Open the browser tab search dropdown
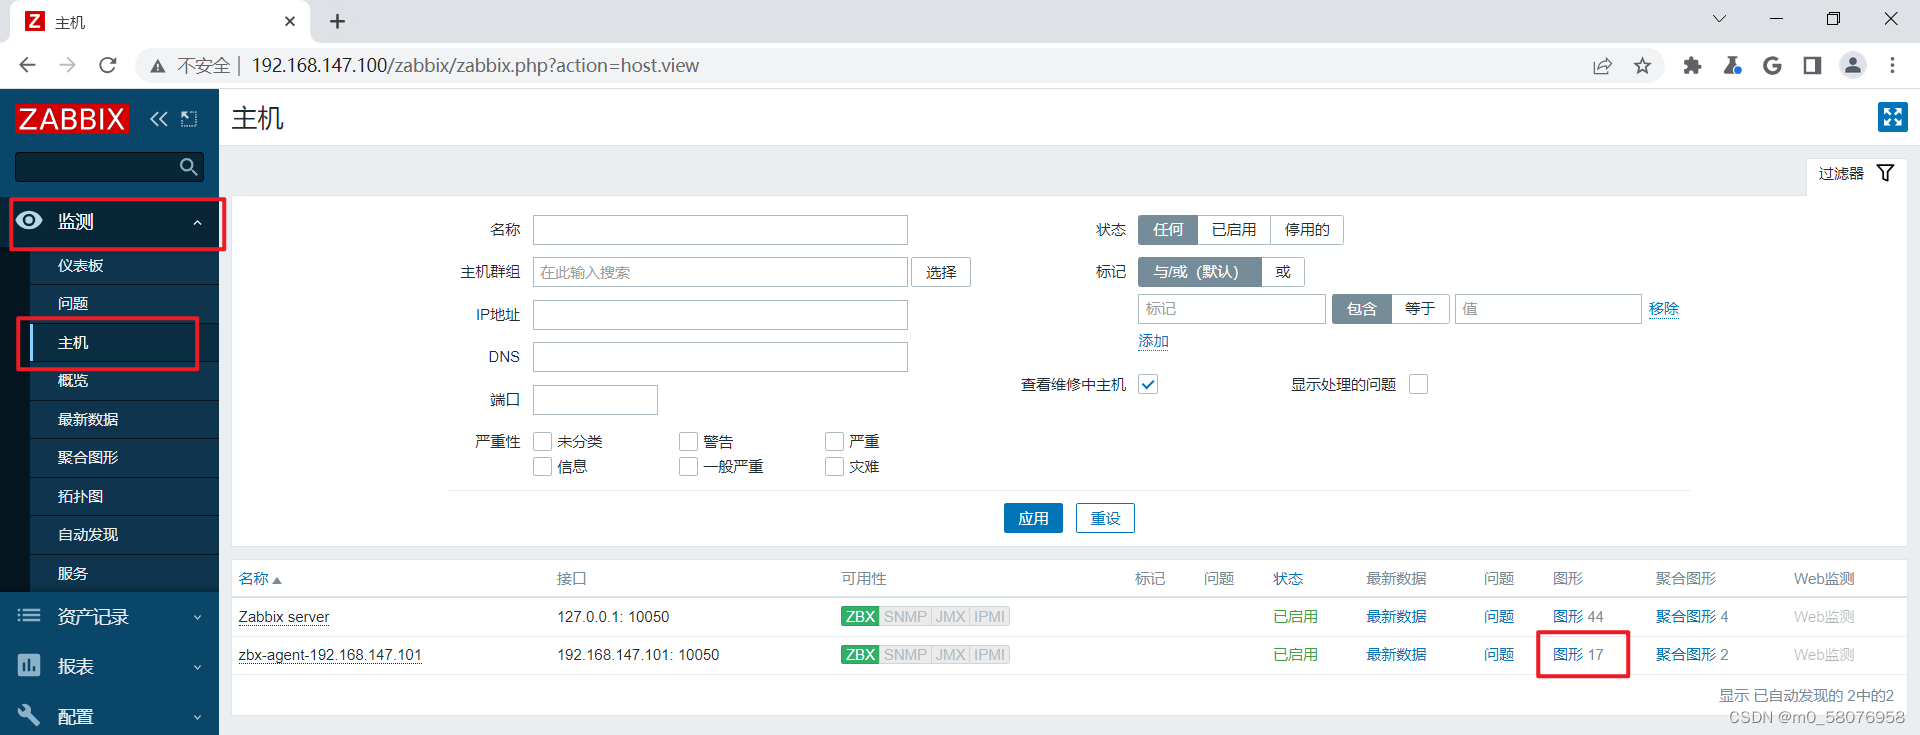1920x735 pixels. coord(1719,19)
